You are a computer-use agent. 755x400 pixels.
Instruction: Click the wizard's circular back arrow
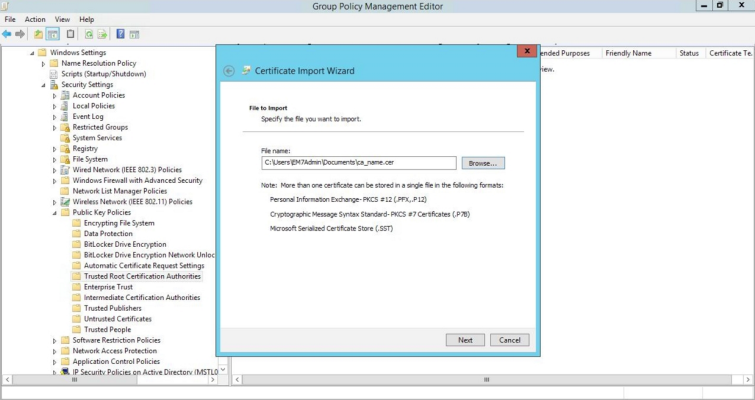point(228,71)
